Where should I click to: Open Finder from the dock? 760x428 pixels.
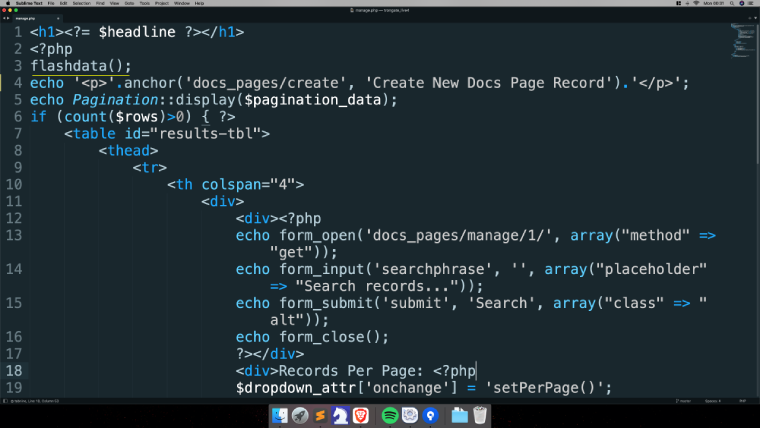(280, 415)
